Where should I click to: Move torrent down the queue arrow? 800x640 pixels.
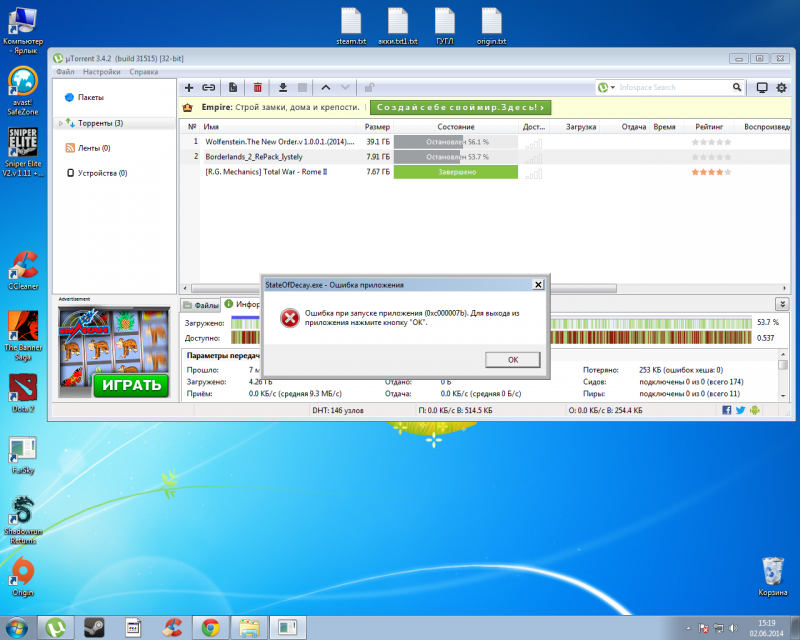tap(345, 88)
